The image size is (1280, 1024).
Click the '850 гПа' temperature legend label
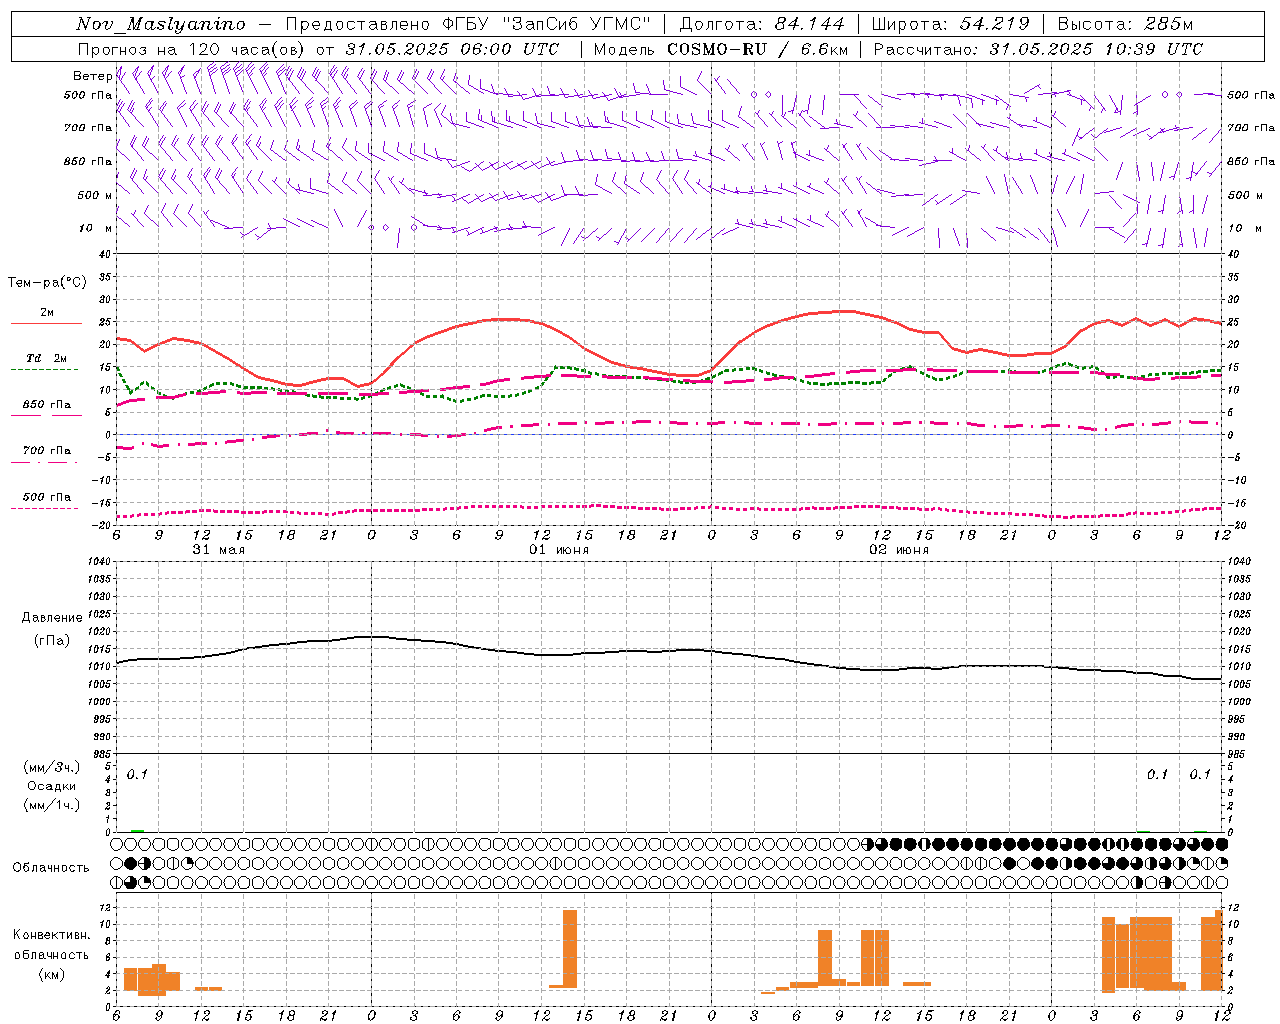pos(47,405)
